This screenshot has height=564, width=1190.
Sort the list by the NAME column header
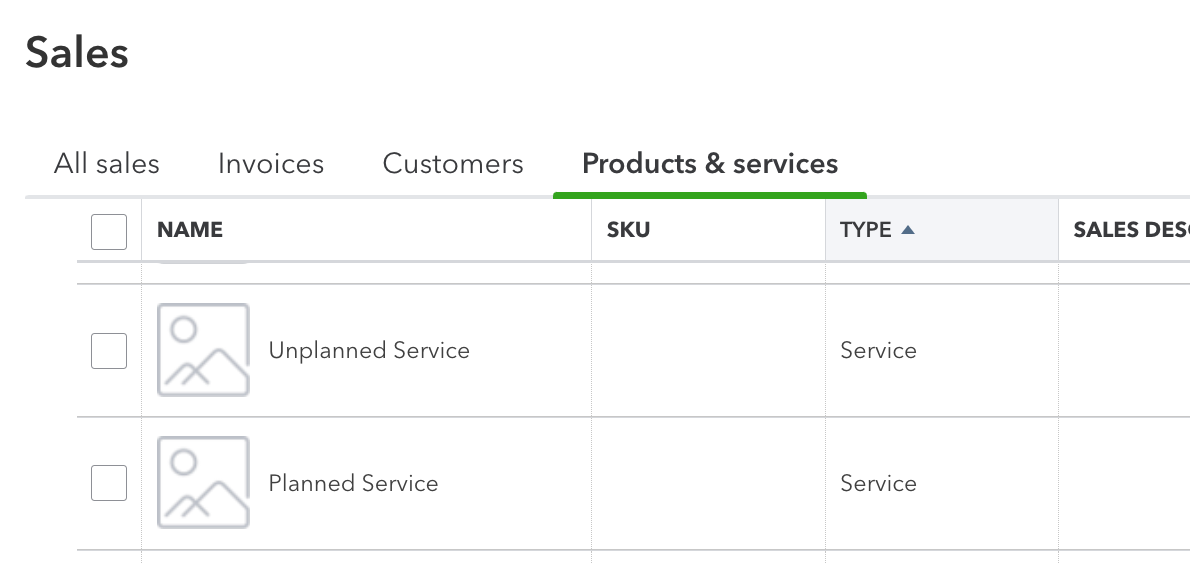(x=190, y=230)
